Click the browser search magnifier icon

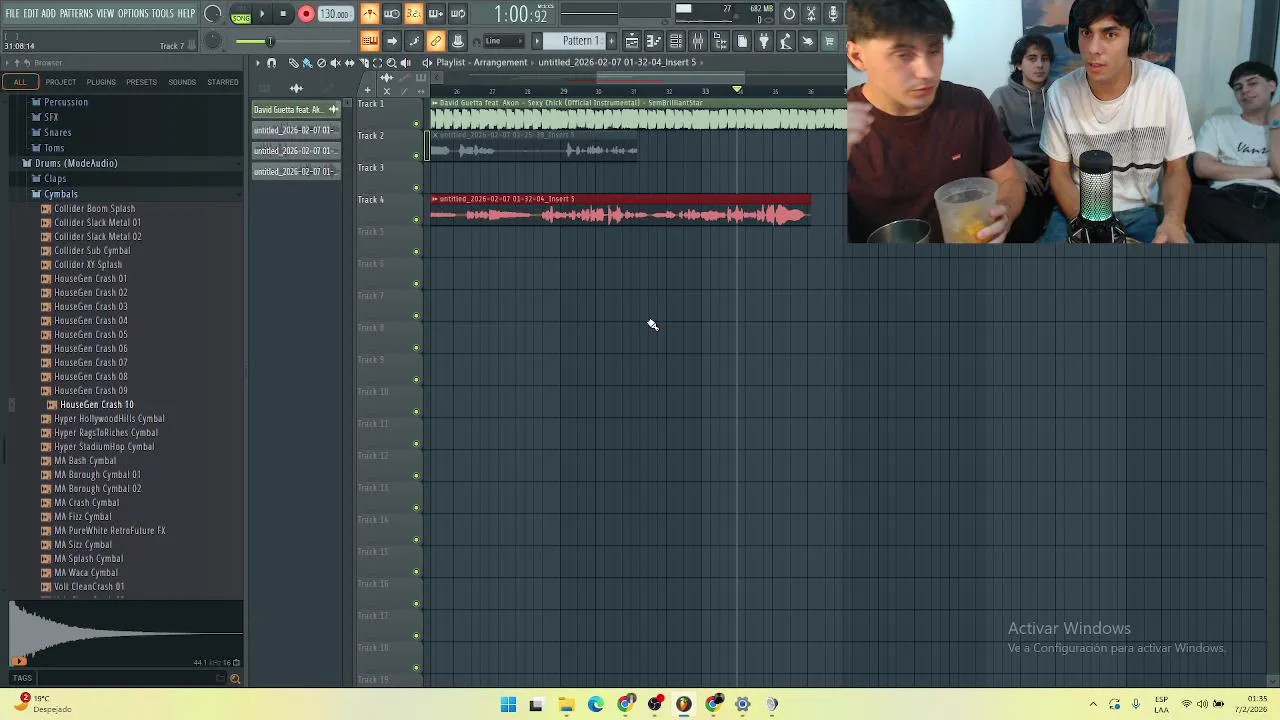click(235, 679)
